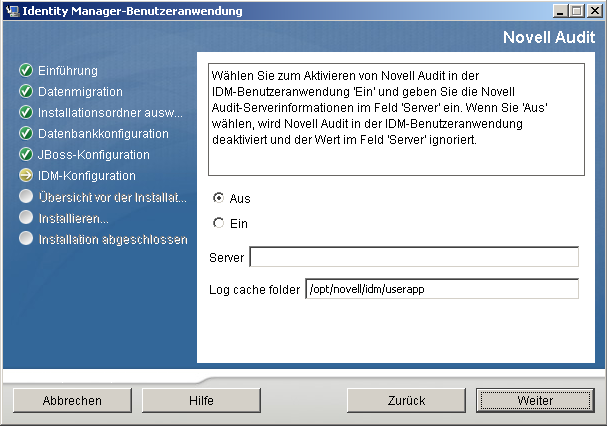607x426 pixels.
Task: Maximize the Identity Manager window
Action: click(x=577, y=11)
